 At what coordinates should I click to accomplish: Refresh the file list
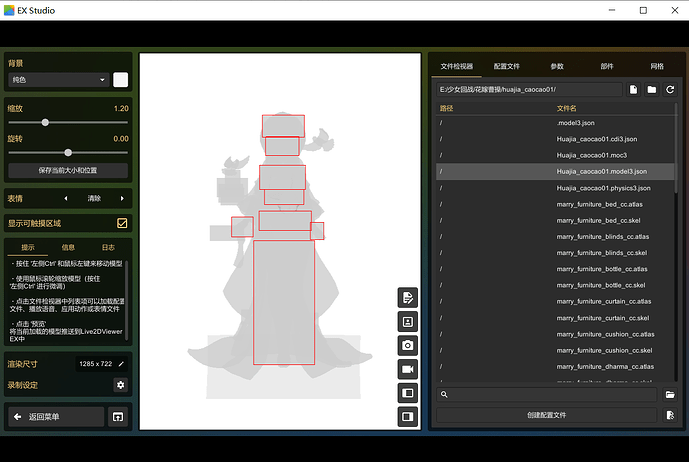[670, 90]
